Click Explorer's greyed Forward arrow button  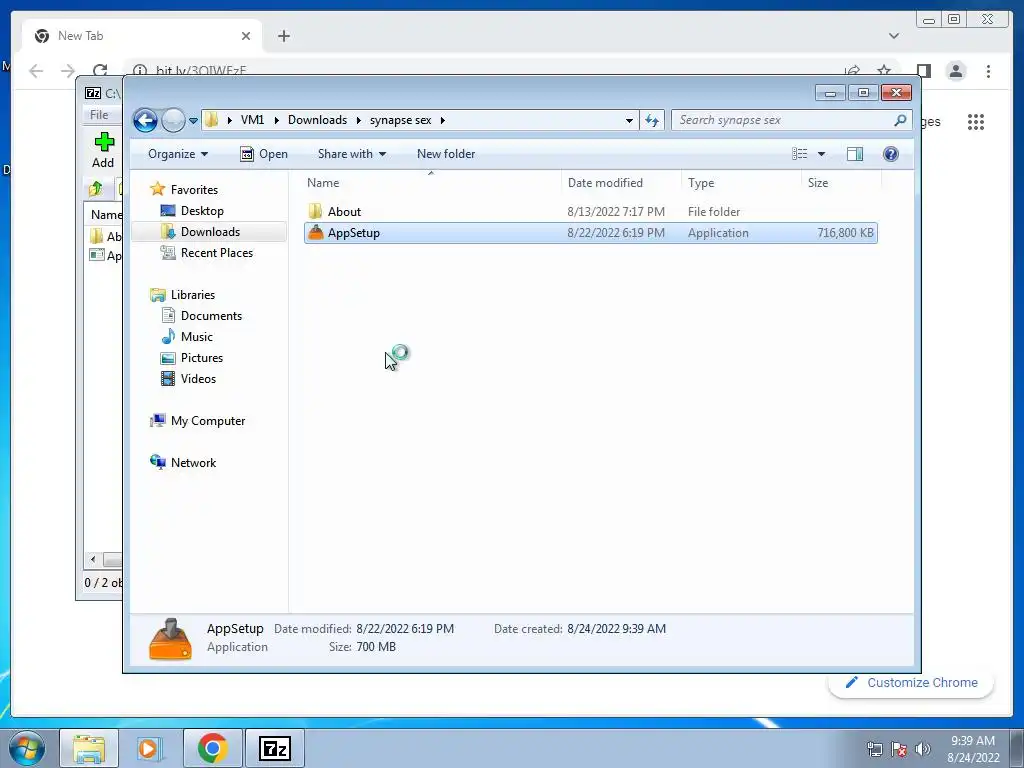click(x=173, y=120)
